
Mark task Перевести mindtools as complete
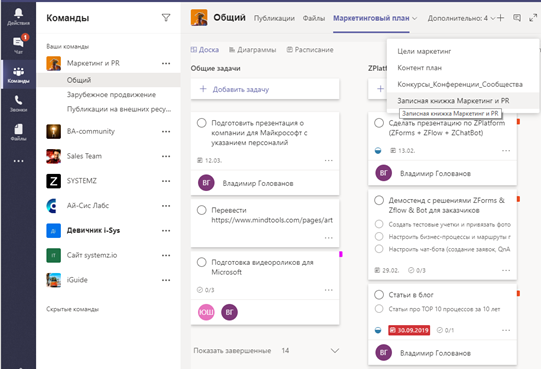(x=201, y=210)
